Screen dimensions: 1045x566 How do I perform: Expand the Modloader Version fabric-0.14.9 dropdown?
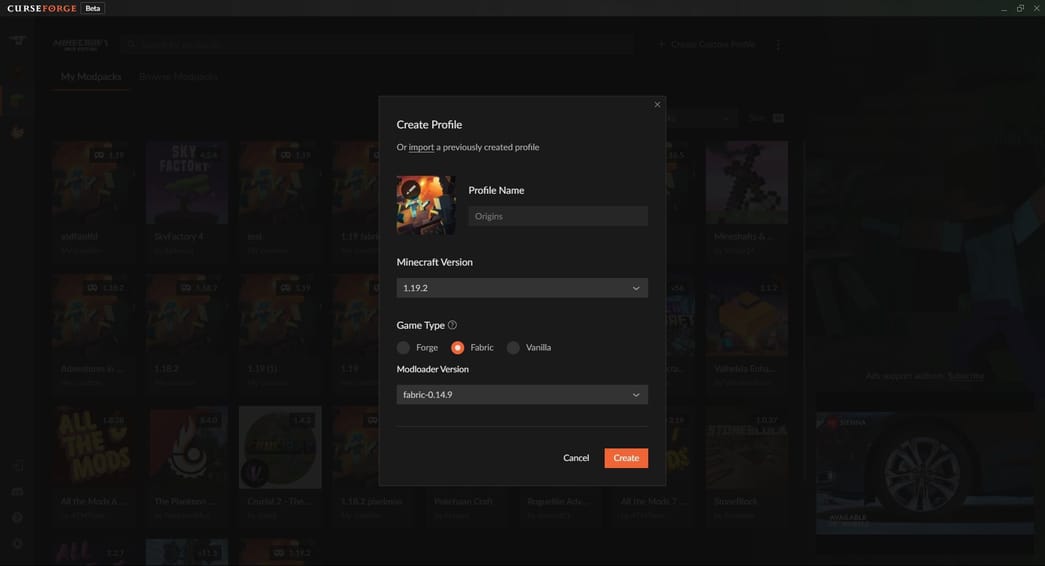click(x=522, y=395)
